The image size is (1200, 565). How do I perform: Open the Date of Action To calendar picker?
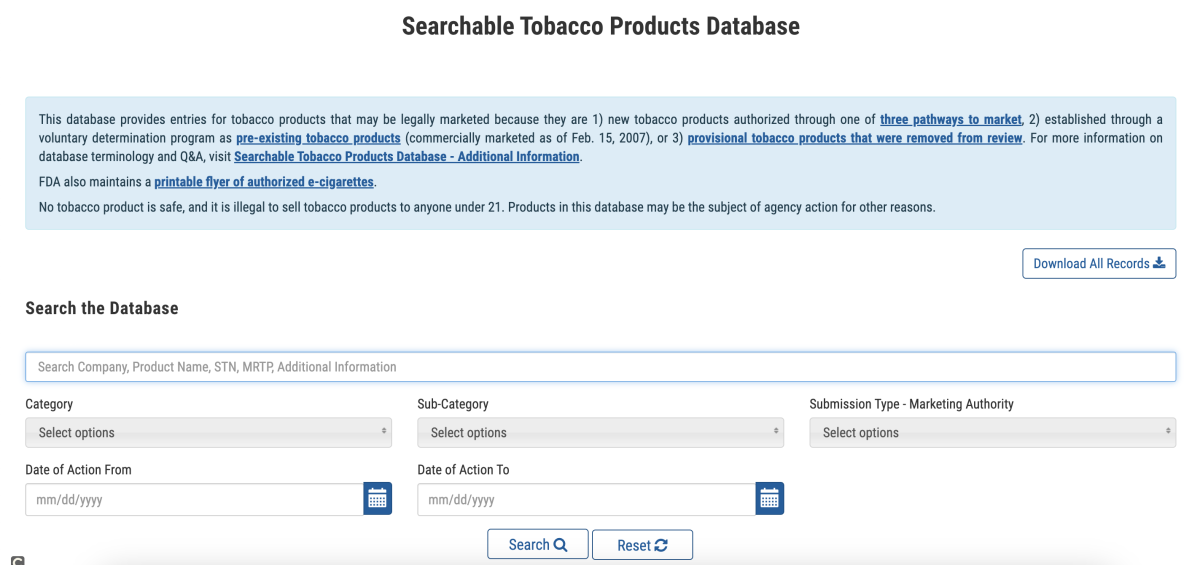769,499
